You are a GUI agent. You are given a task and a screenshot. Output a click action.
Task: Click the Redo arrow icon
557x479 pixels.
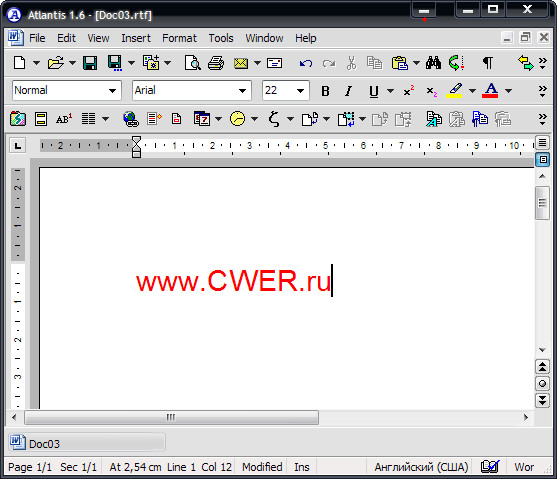click(329, 63)
